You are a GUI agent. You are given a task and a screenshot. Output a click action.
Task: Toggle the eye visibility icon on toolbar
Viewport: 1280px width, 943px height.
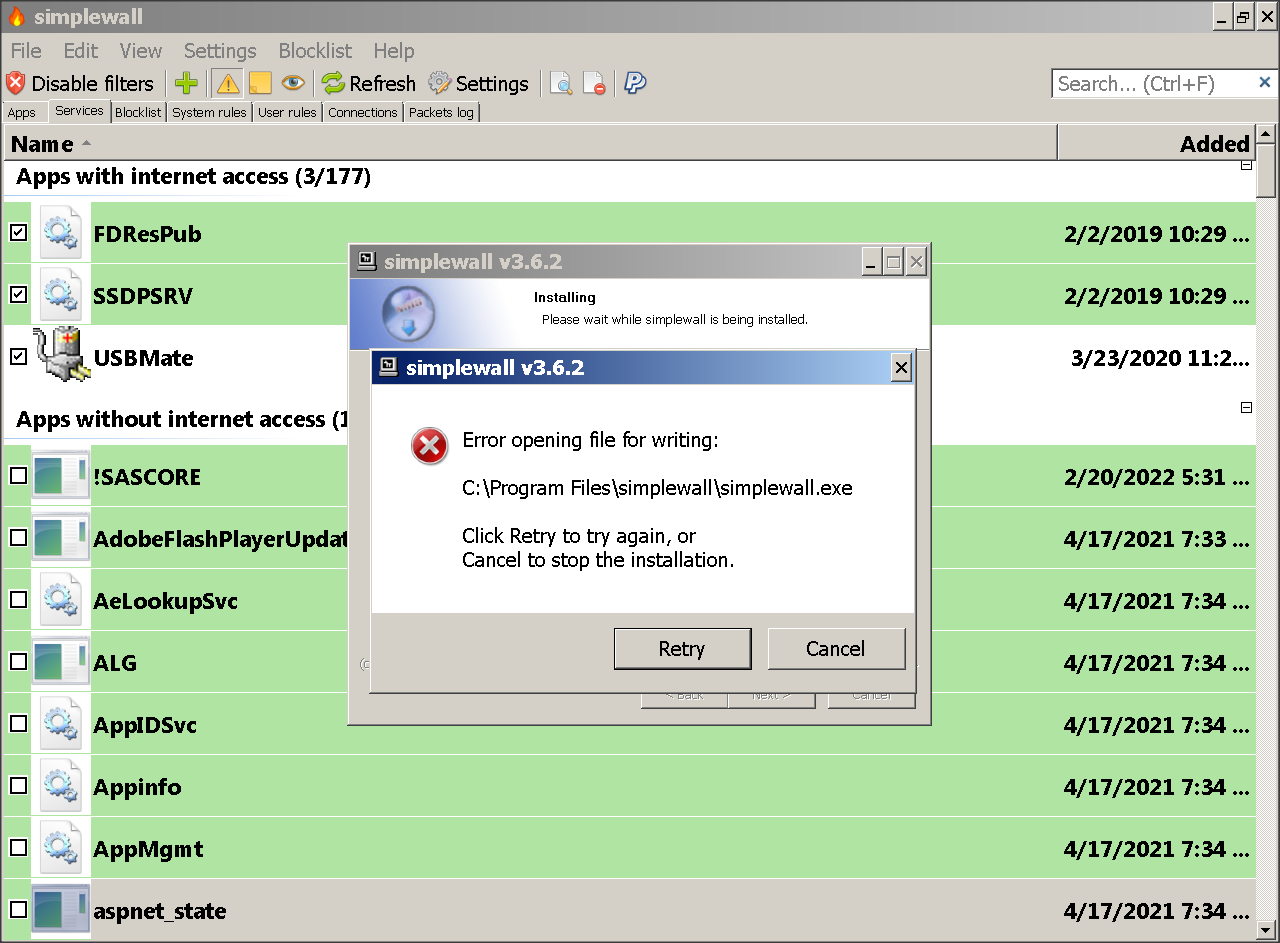pos(294,84)
